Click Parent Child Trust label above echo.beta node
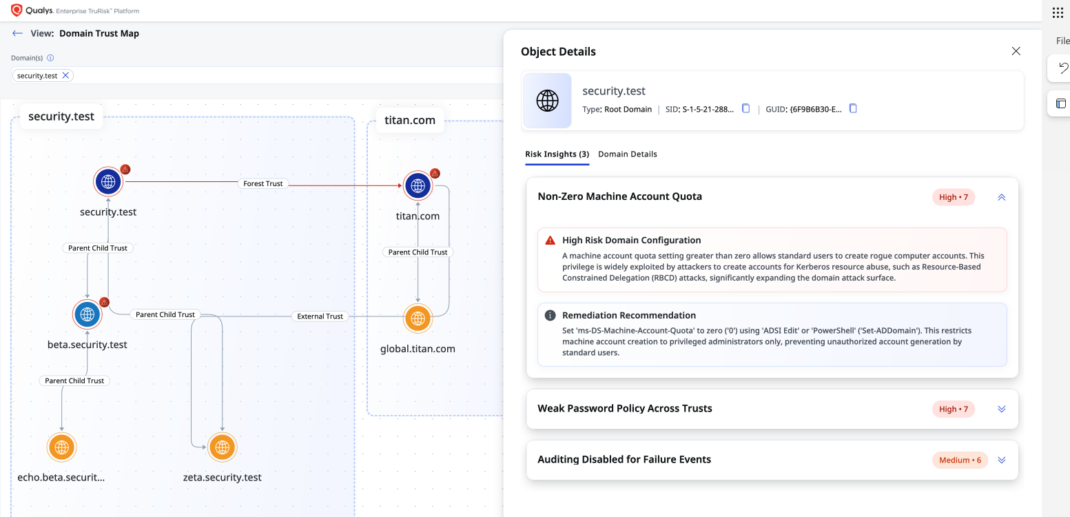Viewport: 1070px width, 517px height. (74, 381)
